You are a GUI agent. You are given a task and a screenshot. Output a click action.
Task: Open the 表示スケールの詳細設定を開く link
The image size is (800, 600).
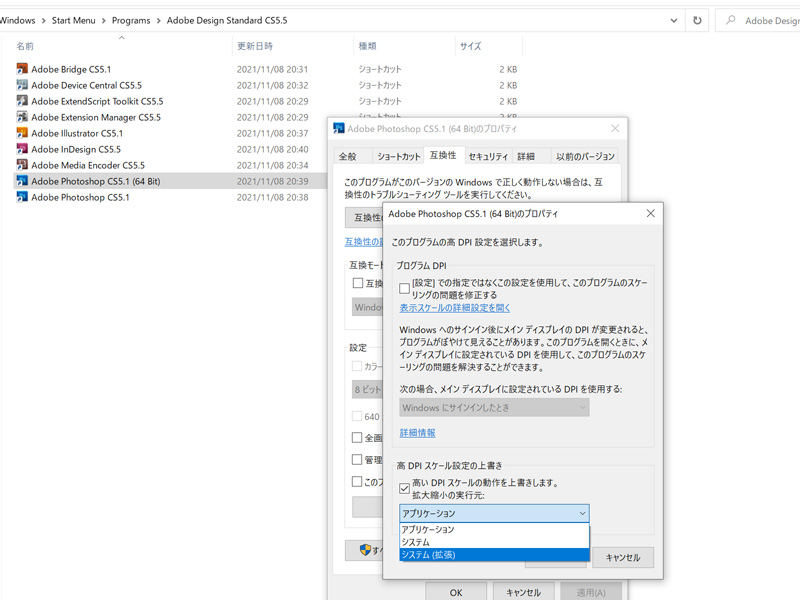coord(455,308)
